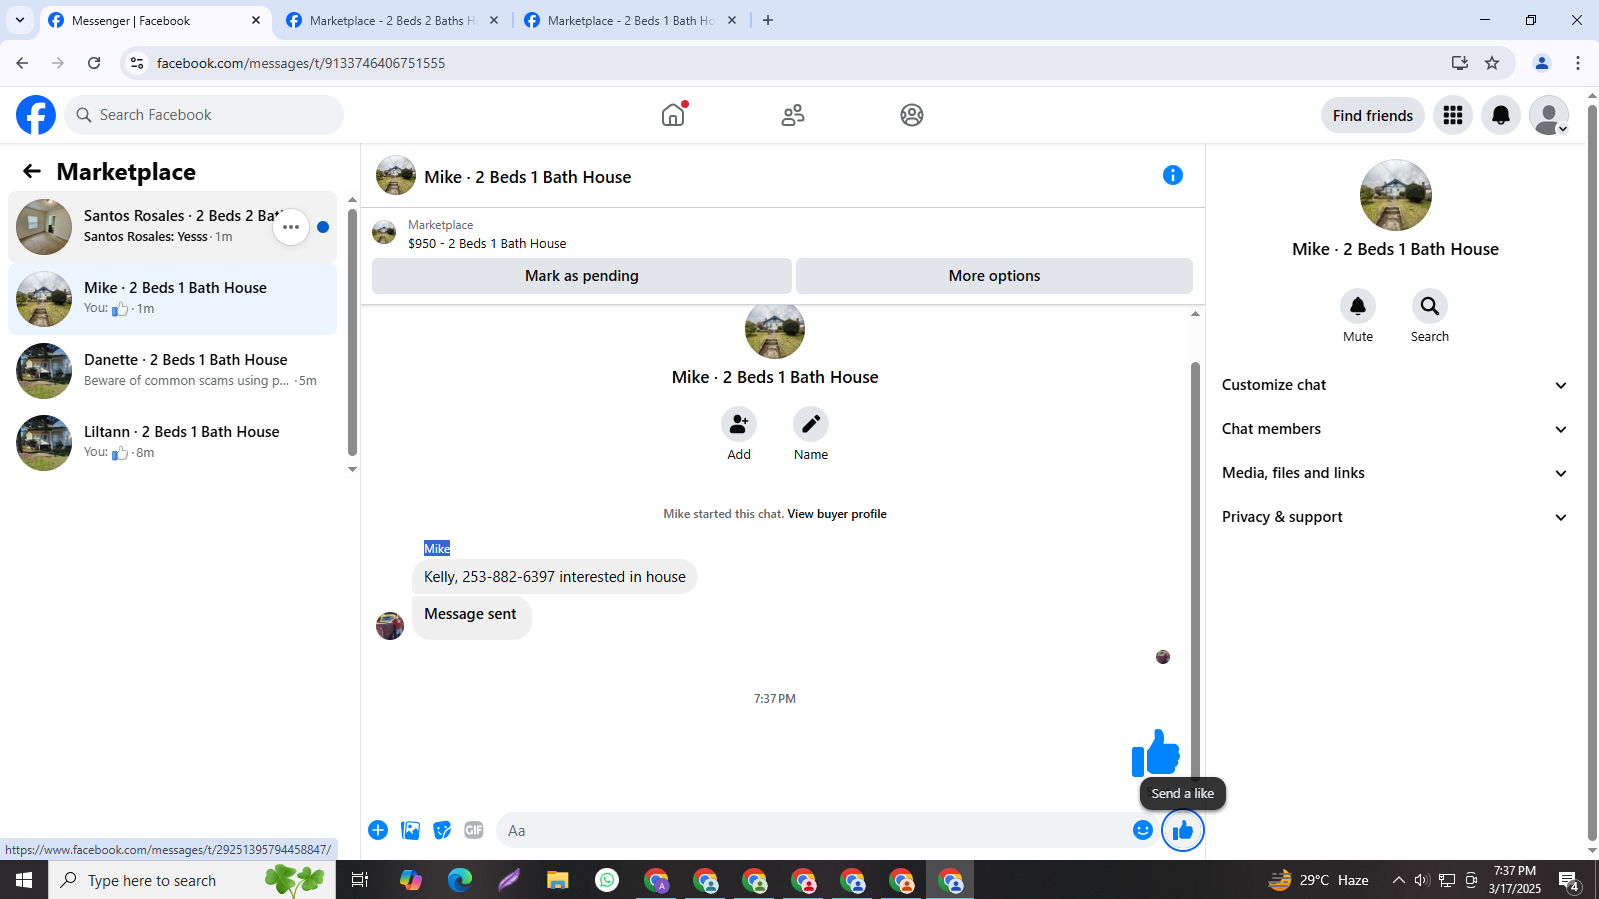Mute the Mike conversation
The height and width of the screenshot is (899, 1599).
[x=1358, y=306]
